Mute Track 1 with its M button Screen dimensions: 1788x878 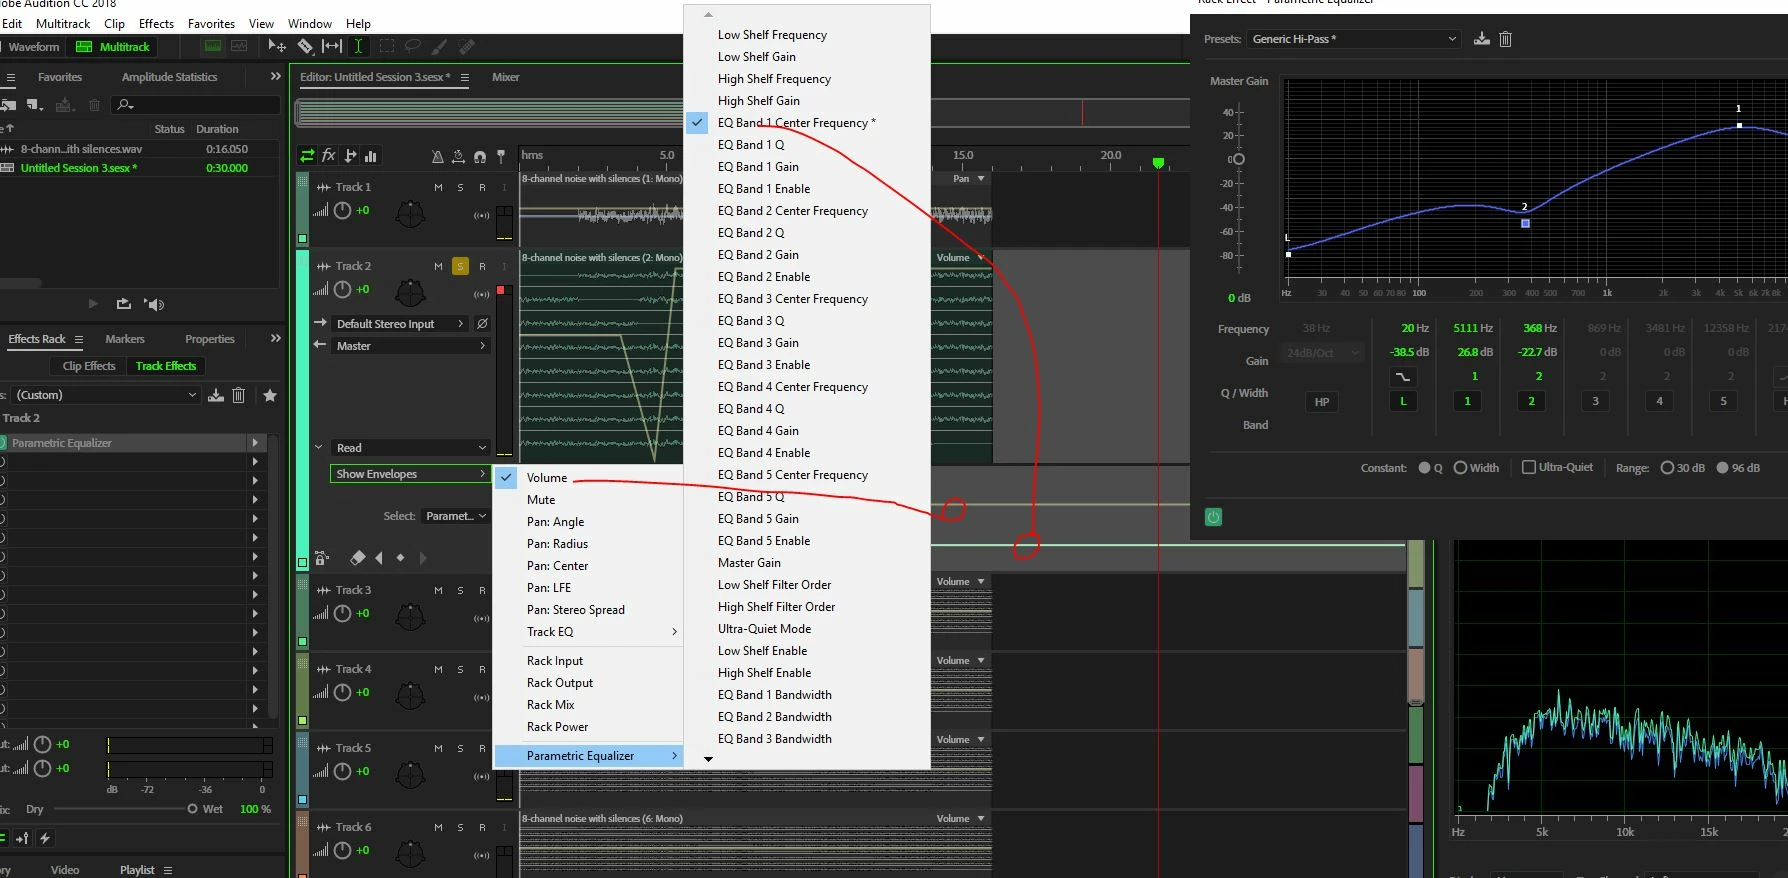[x=438, y=187]
